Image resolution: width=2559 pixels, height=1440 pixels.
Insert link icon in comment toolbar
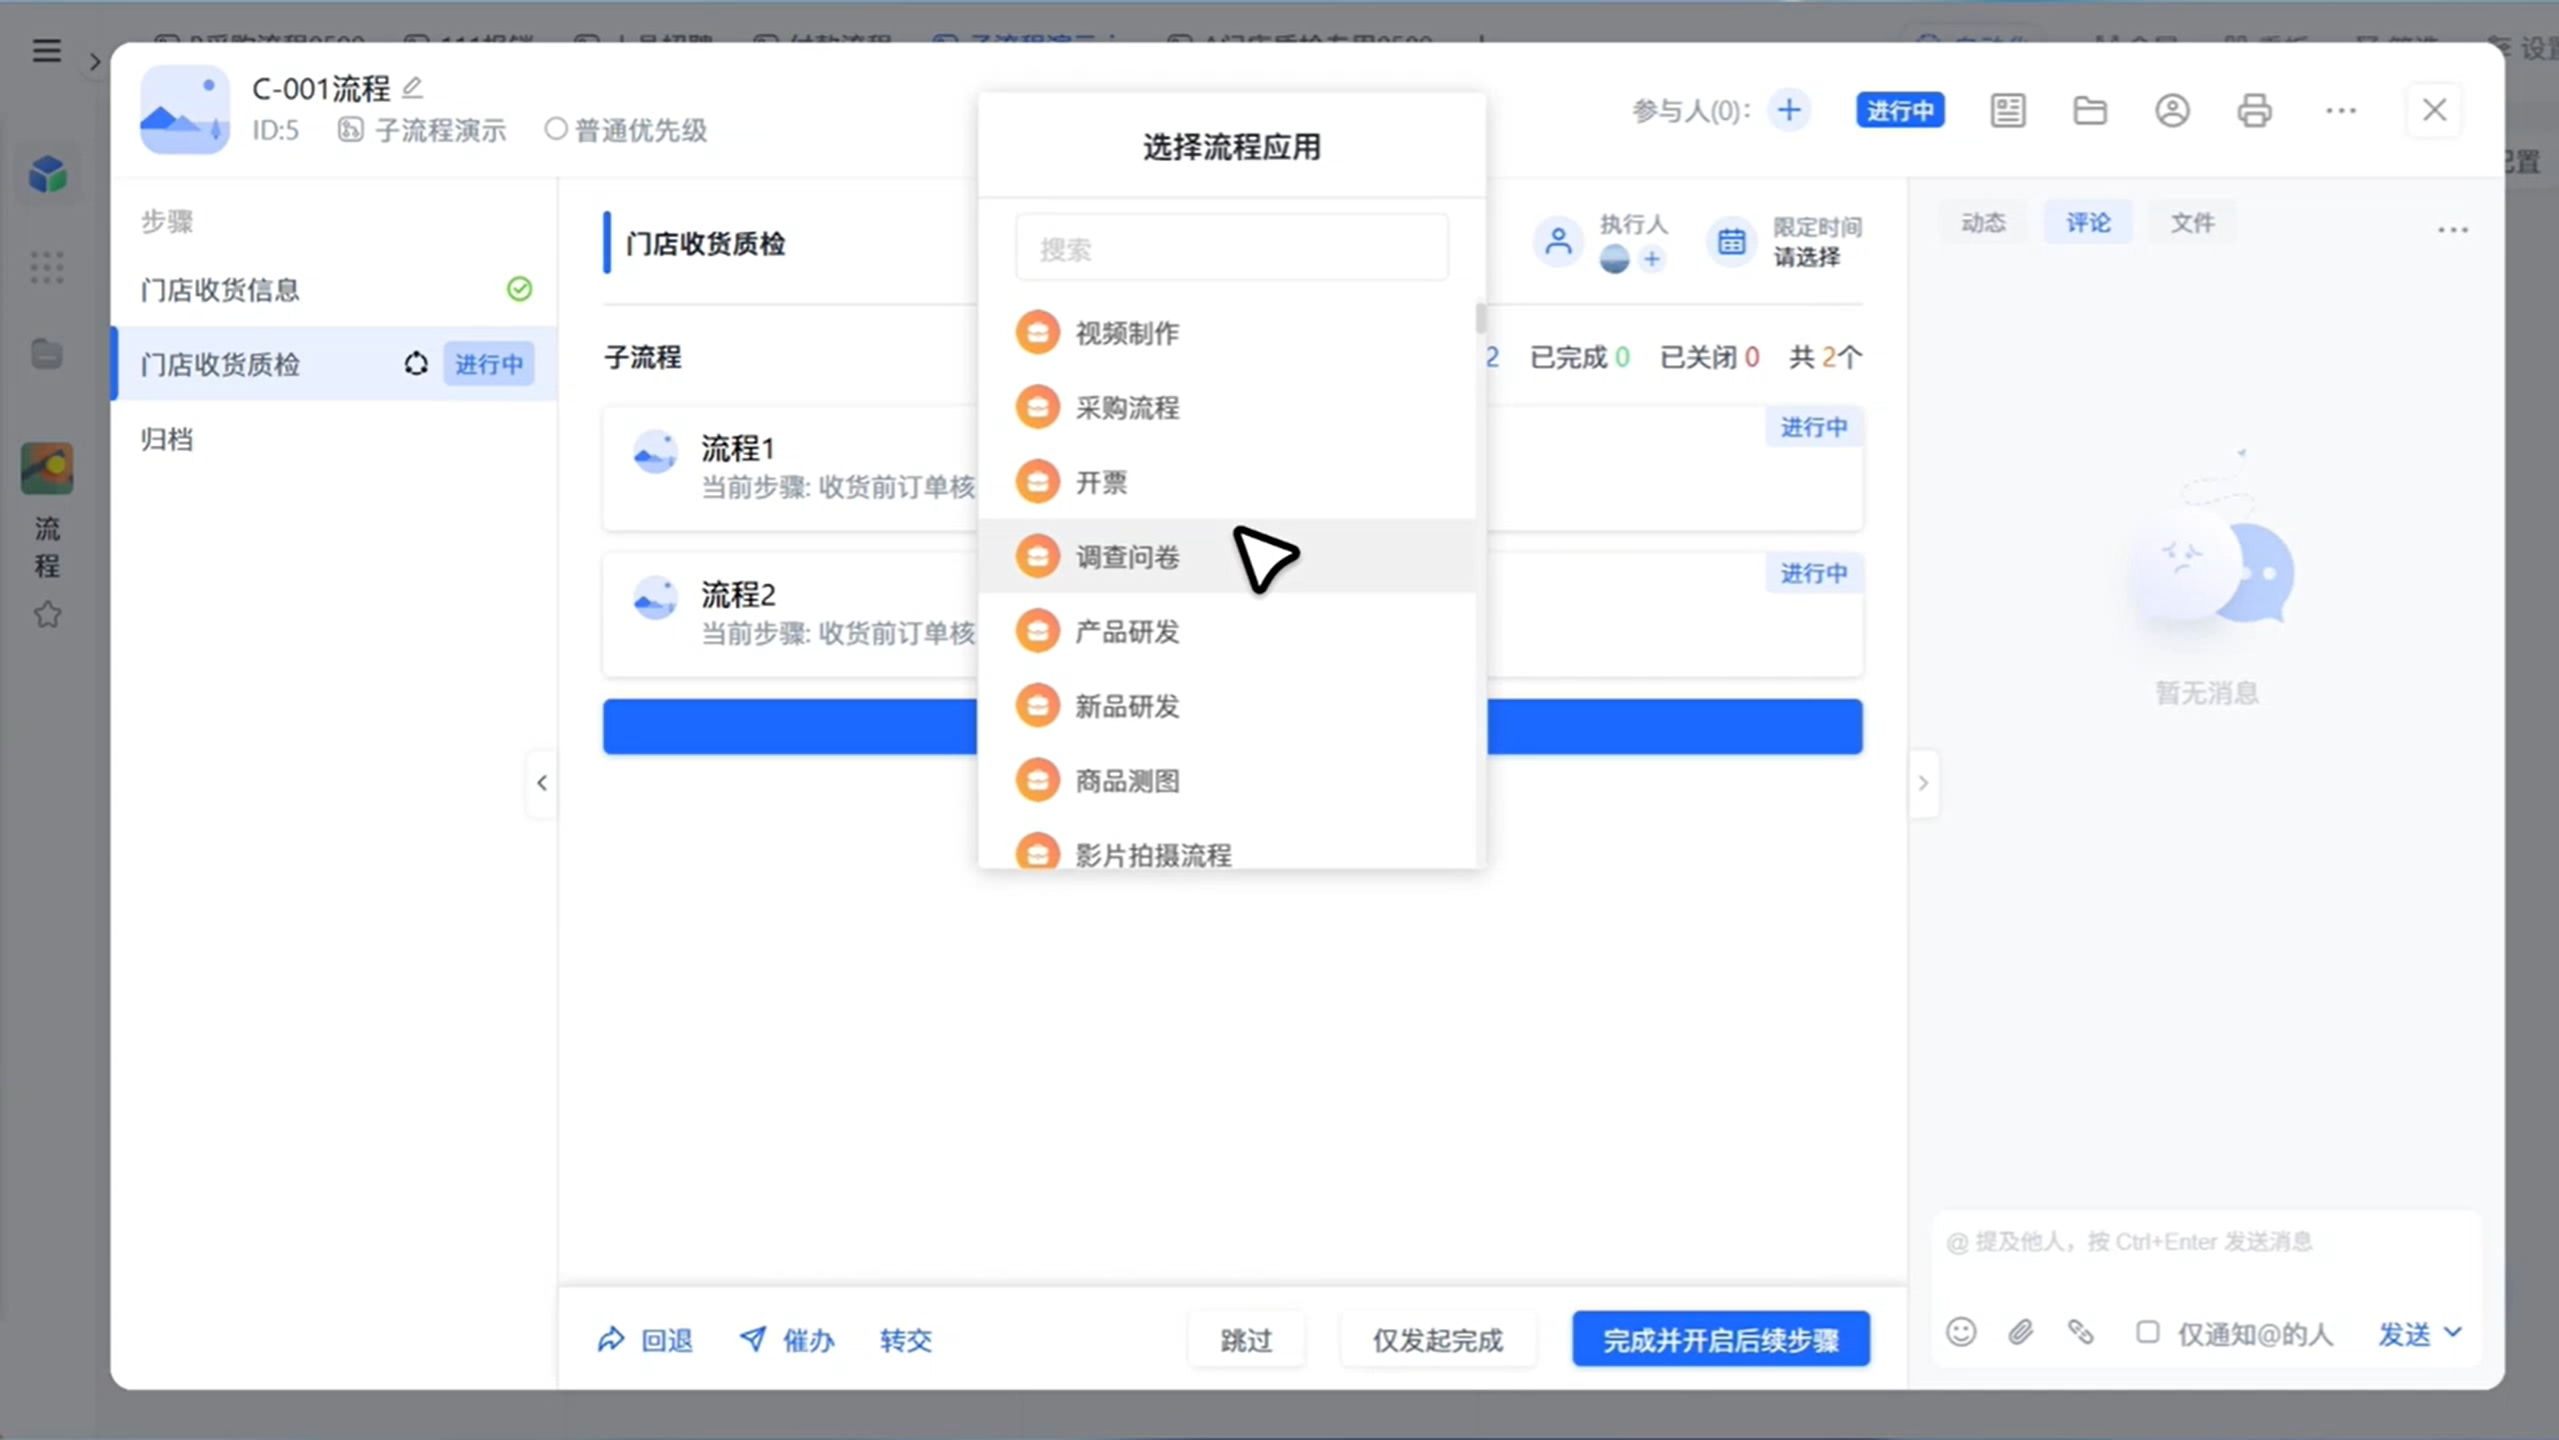[2081, 1332]
